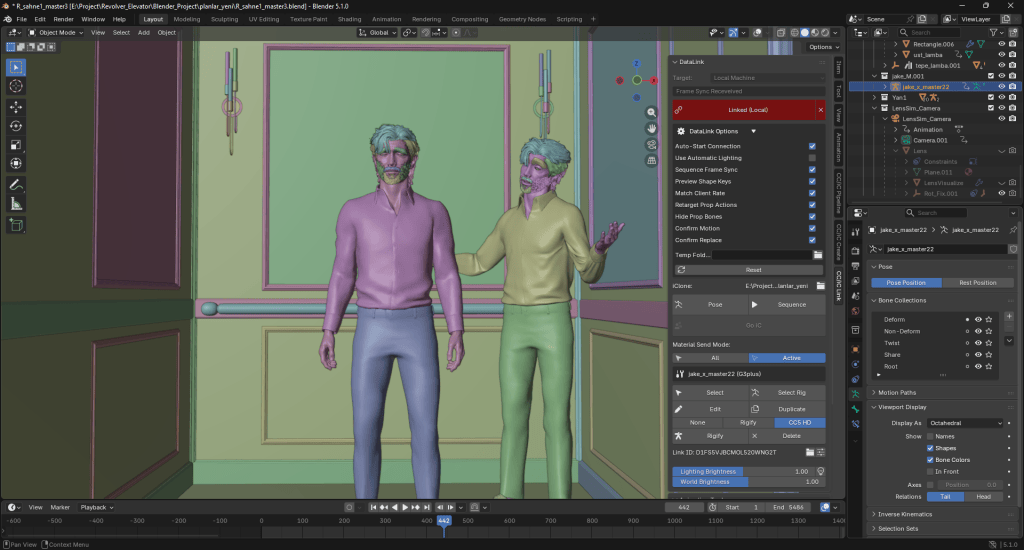Click the Select Rig button
1024x550 pixels.
click(787, 393)
